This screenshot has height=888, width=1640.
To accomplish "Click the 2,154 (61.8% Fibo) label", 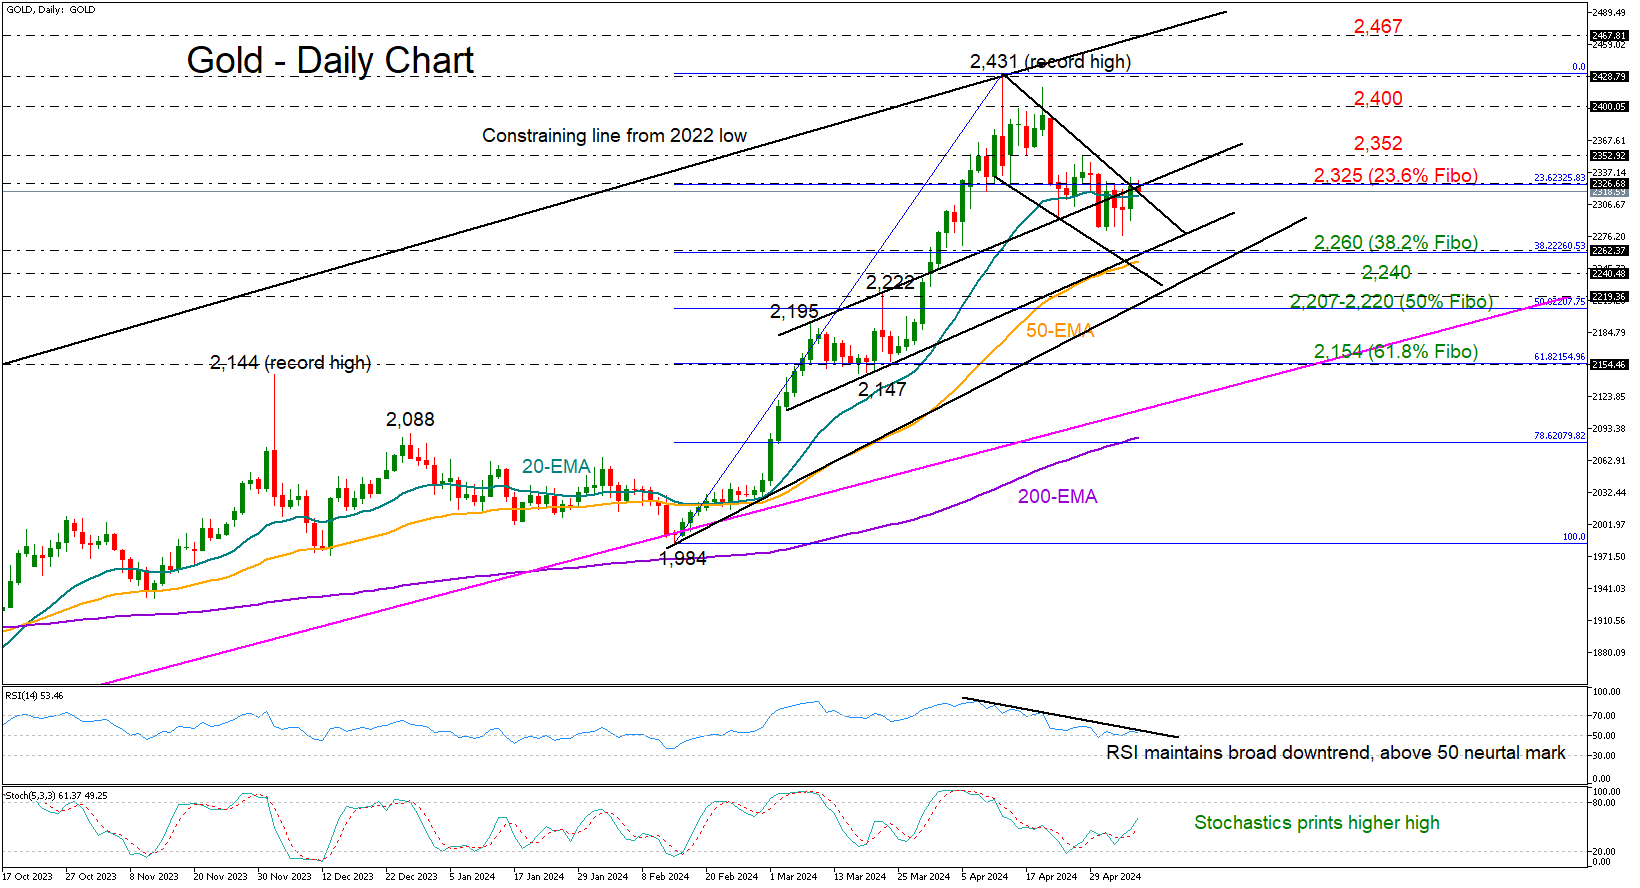I will [1395, 352].
